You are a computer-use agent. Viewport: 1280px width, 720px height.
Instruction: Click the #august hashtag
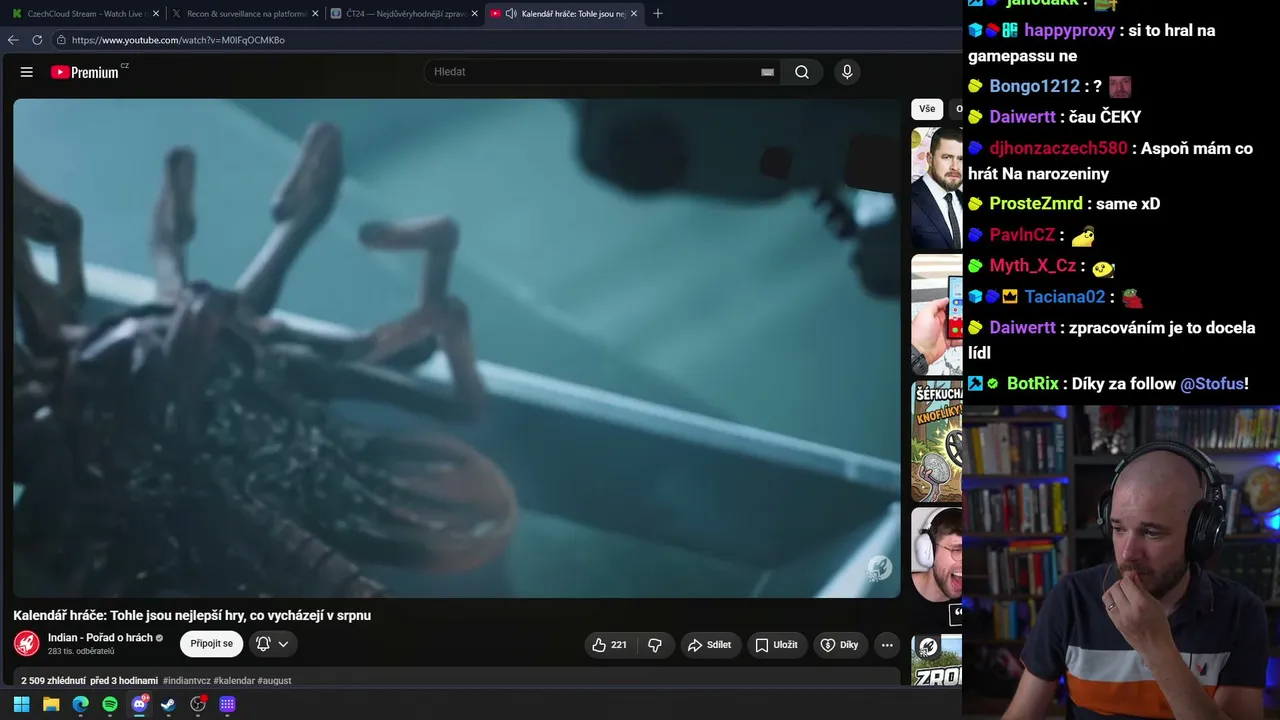274,681
